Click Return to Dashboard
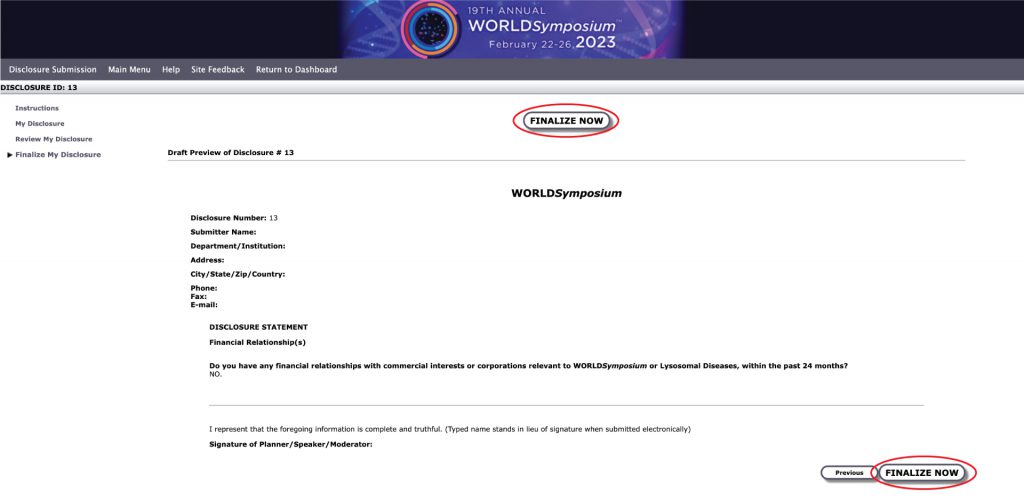The height and width of the screenshot is (501, 1024). 296,69
